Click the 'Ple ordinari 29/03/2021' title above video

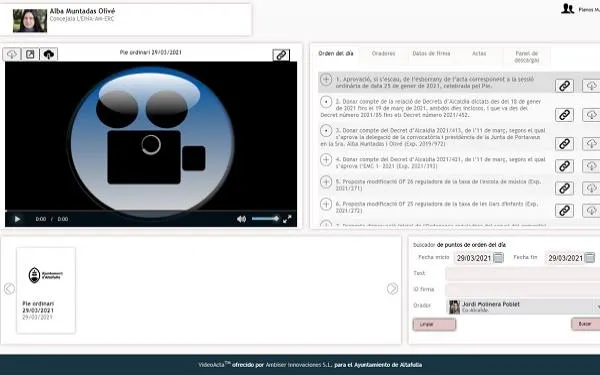click(x=150, y=52)
